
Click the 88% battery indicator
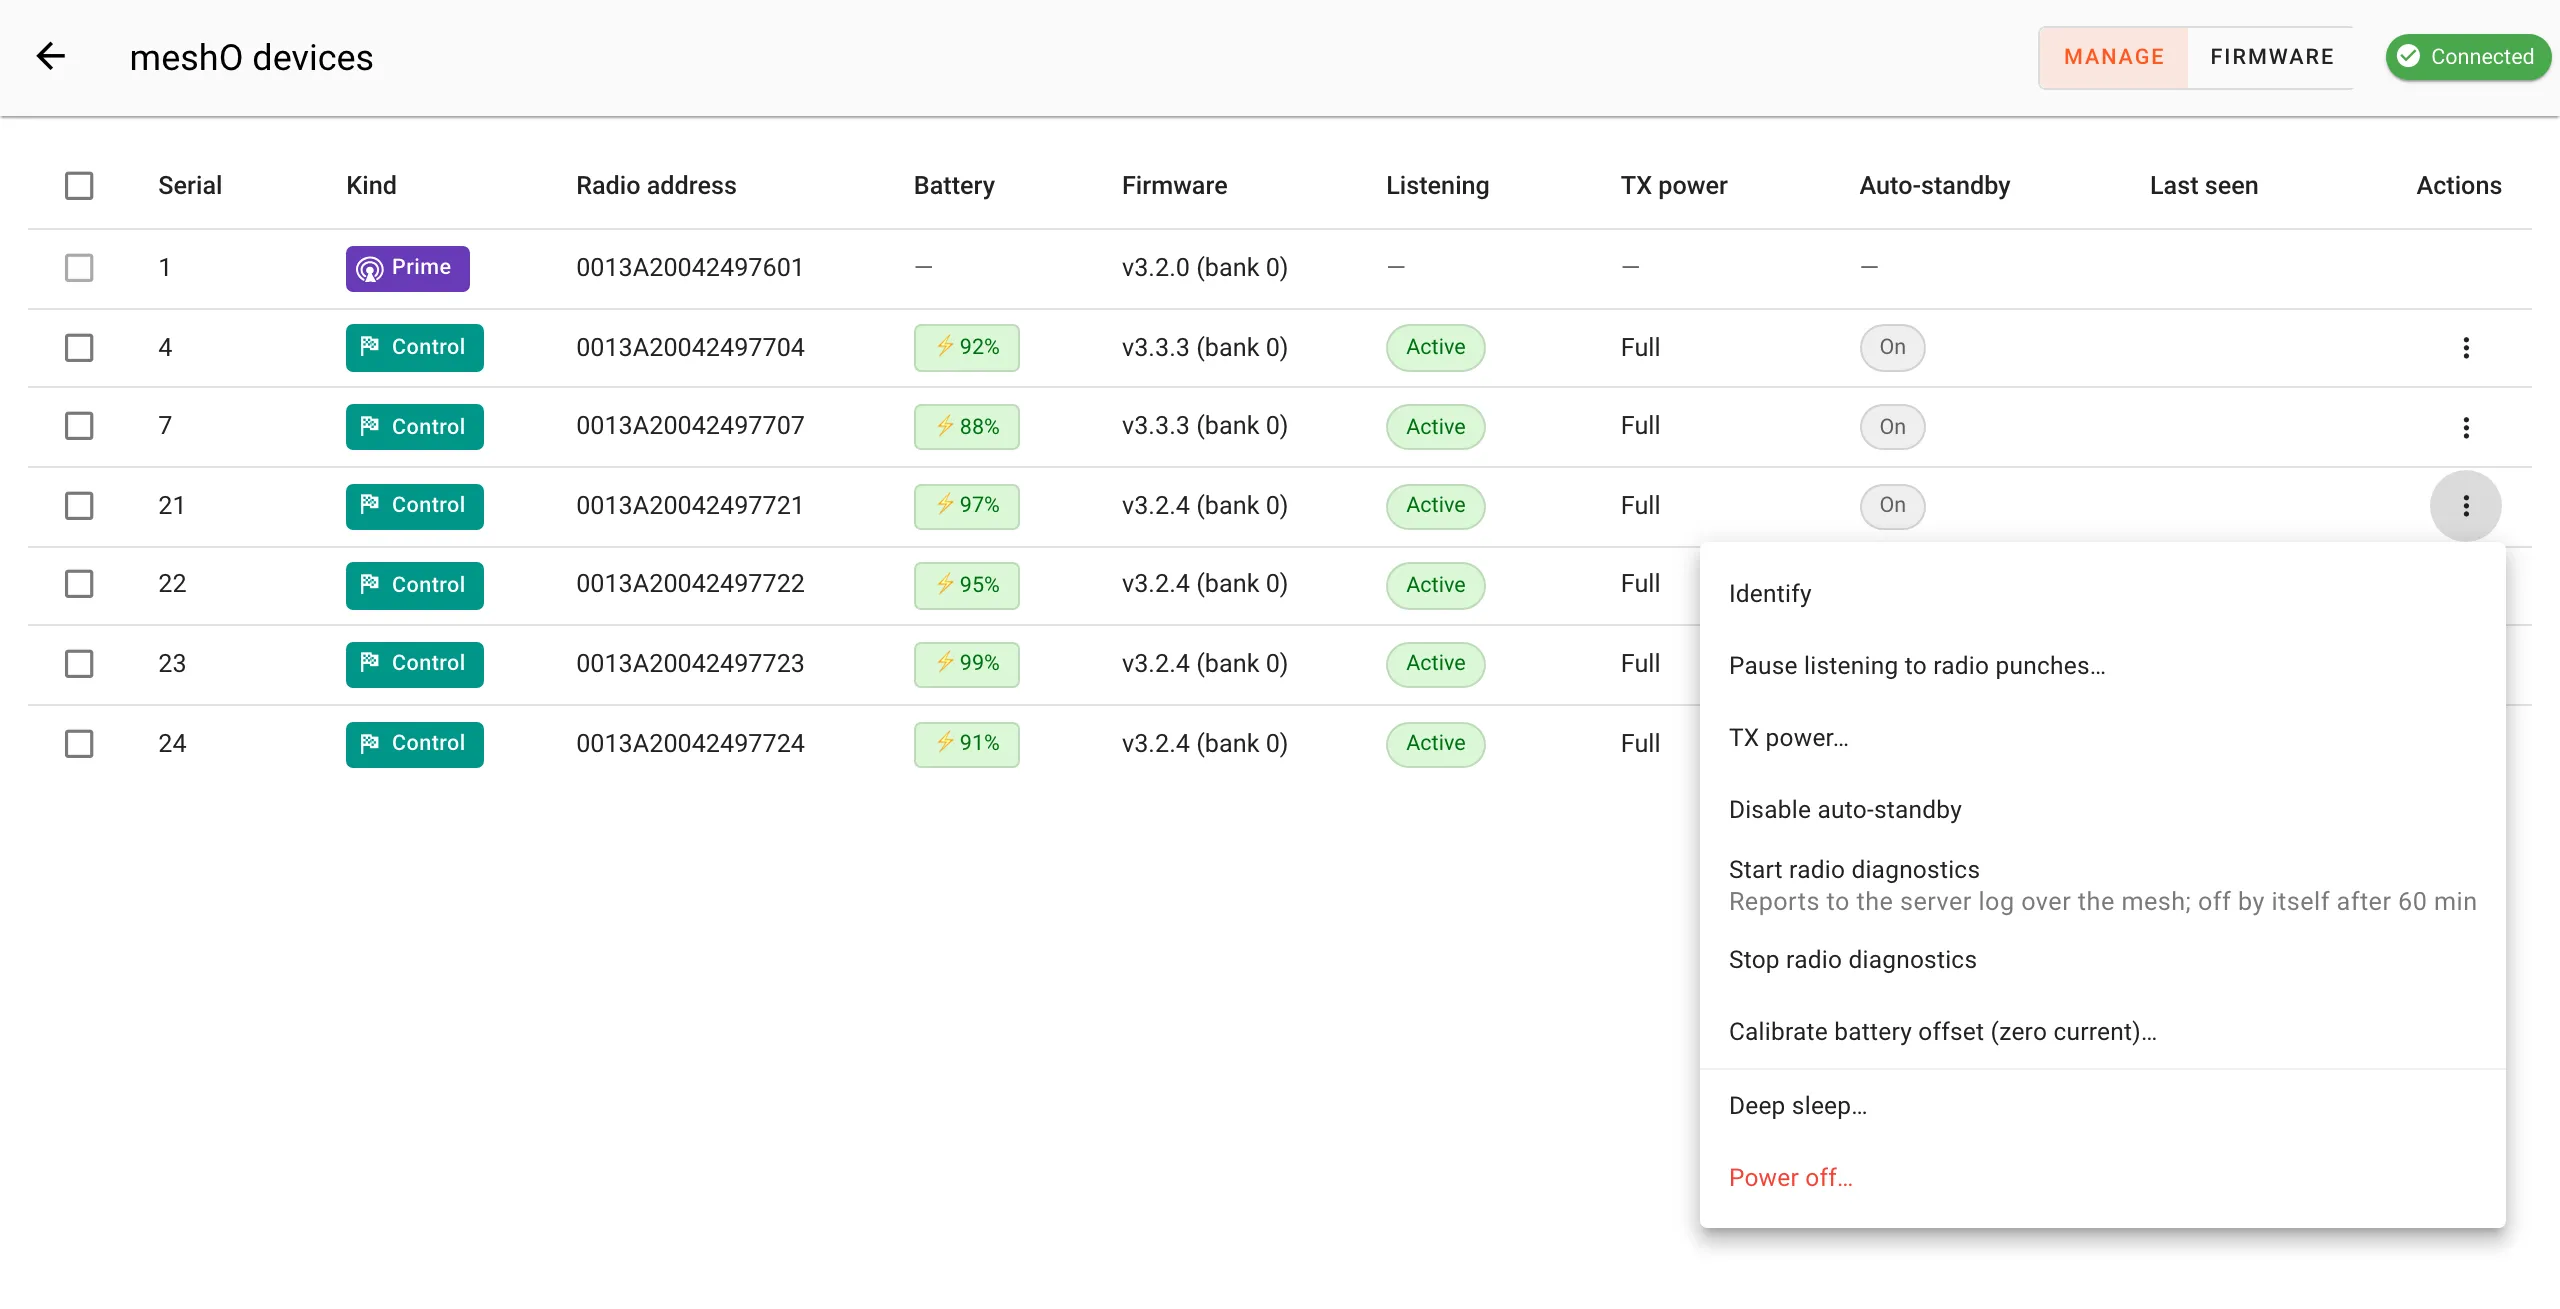coord(966,427)
